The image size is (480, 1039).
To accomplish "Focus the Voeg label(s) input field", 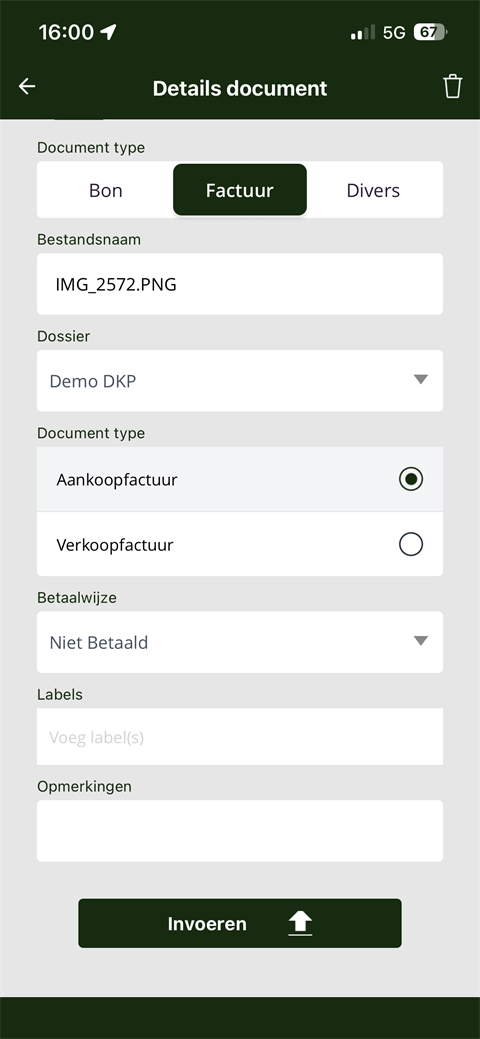I will tap(240, 737).
